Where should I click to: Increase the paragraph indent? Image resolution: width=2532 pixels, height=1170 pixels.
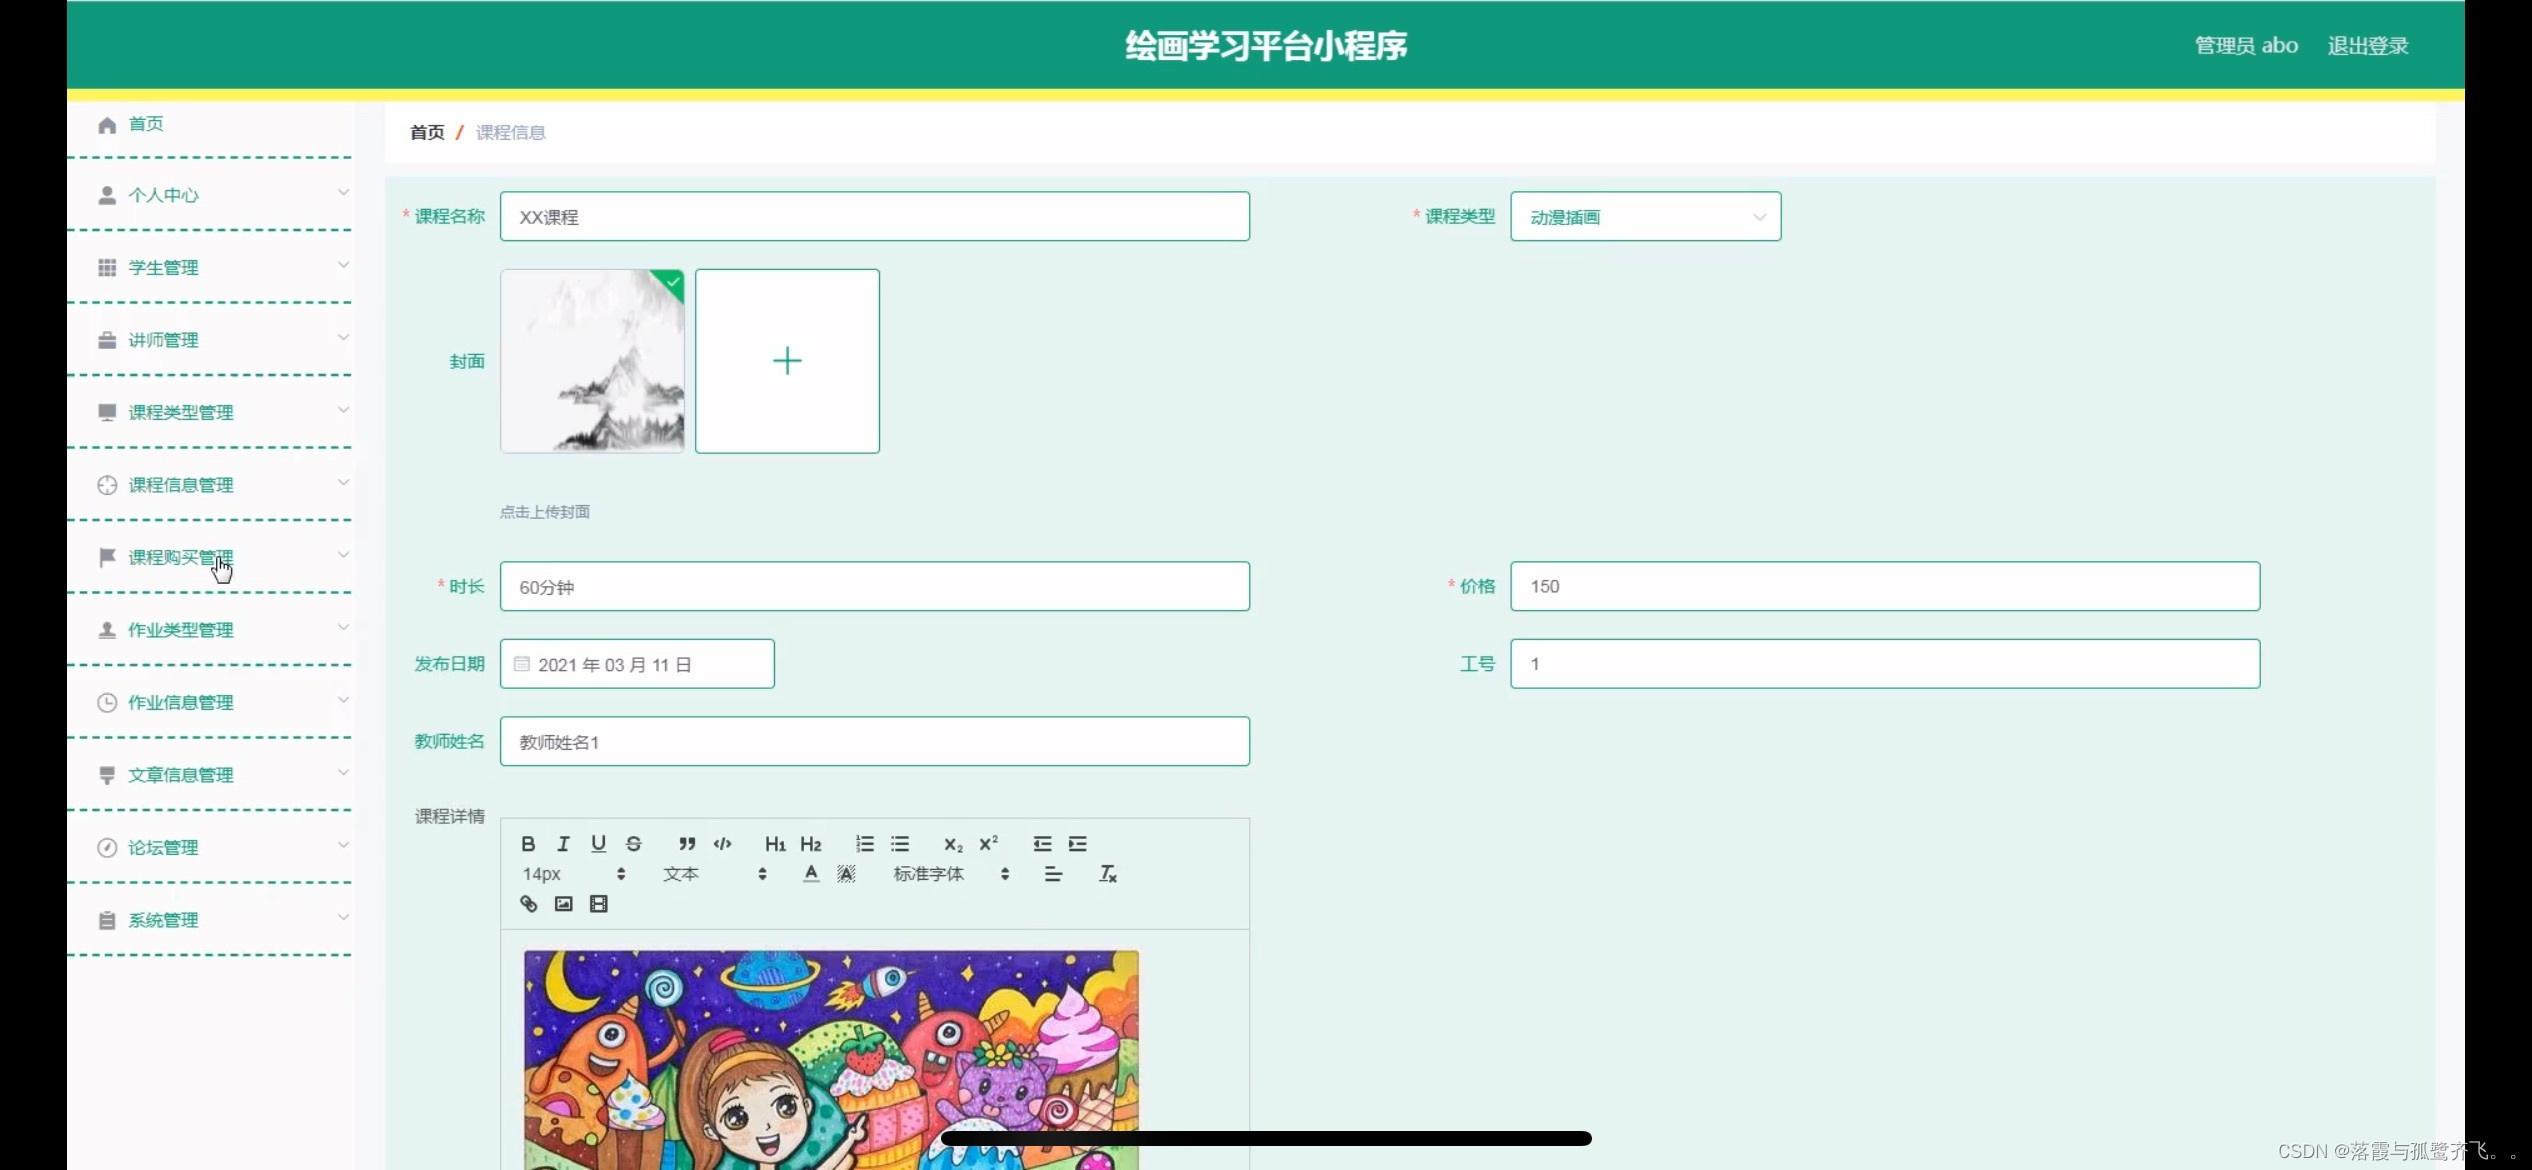pos(1077,844)
